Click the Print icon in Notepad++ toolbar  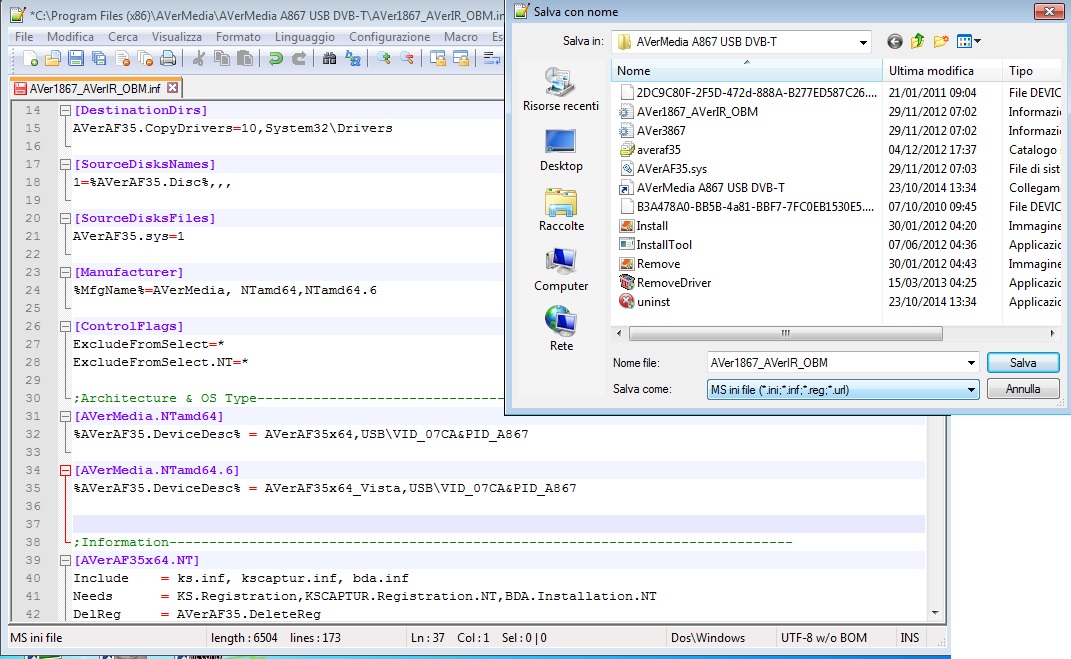pos(168,59)
